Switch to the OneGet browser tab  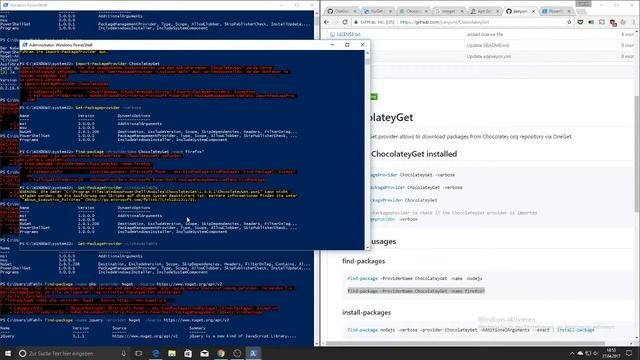[x=342, y=11]
